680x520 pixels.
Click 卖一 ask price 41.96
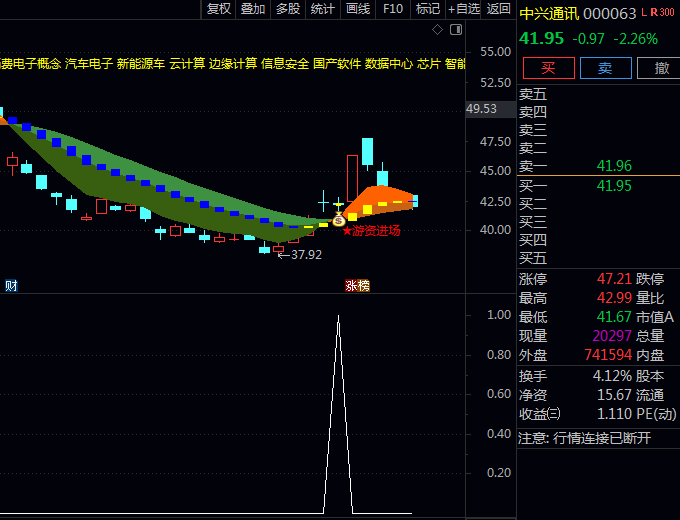[614, 166]
